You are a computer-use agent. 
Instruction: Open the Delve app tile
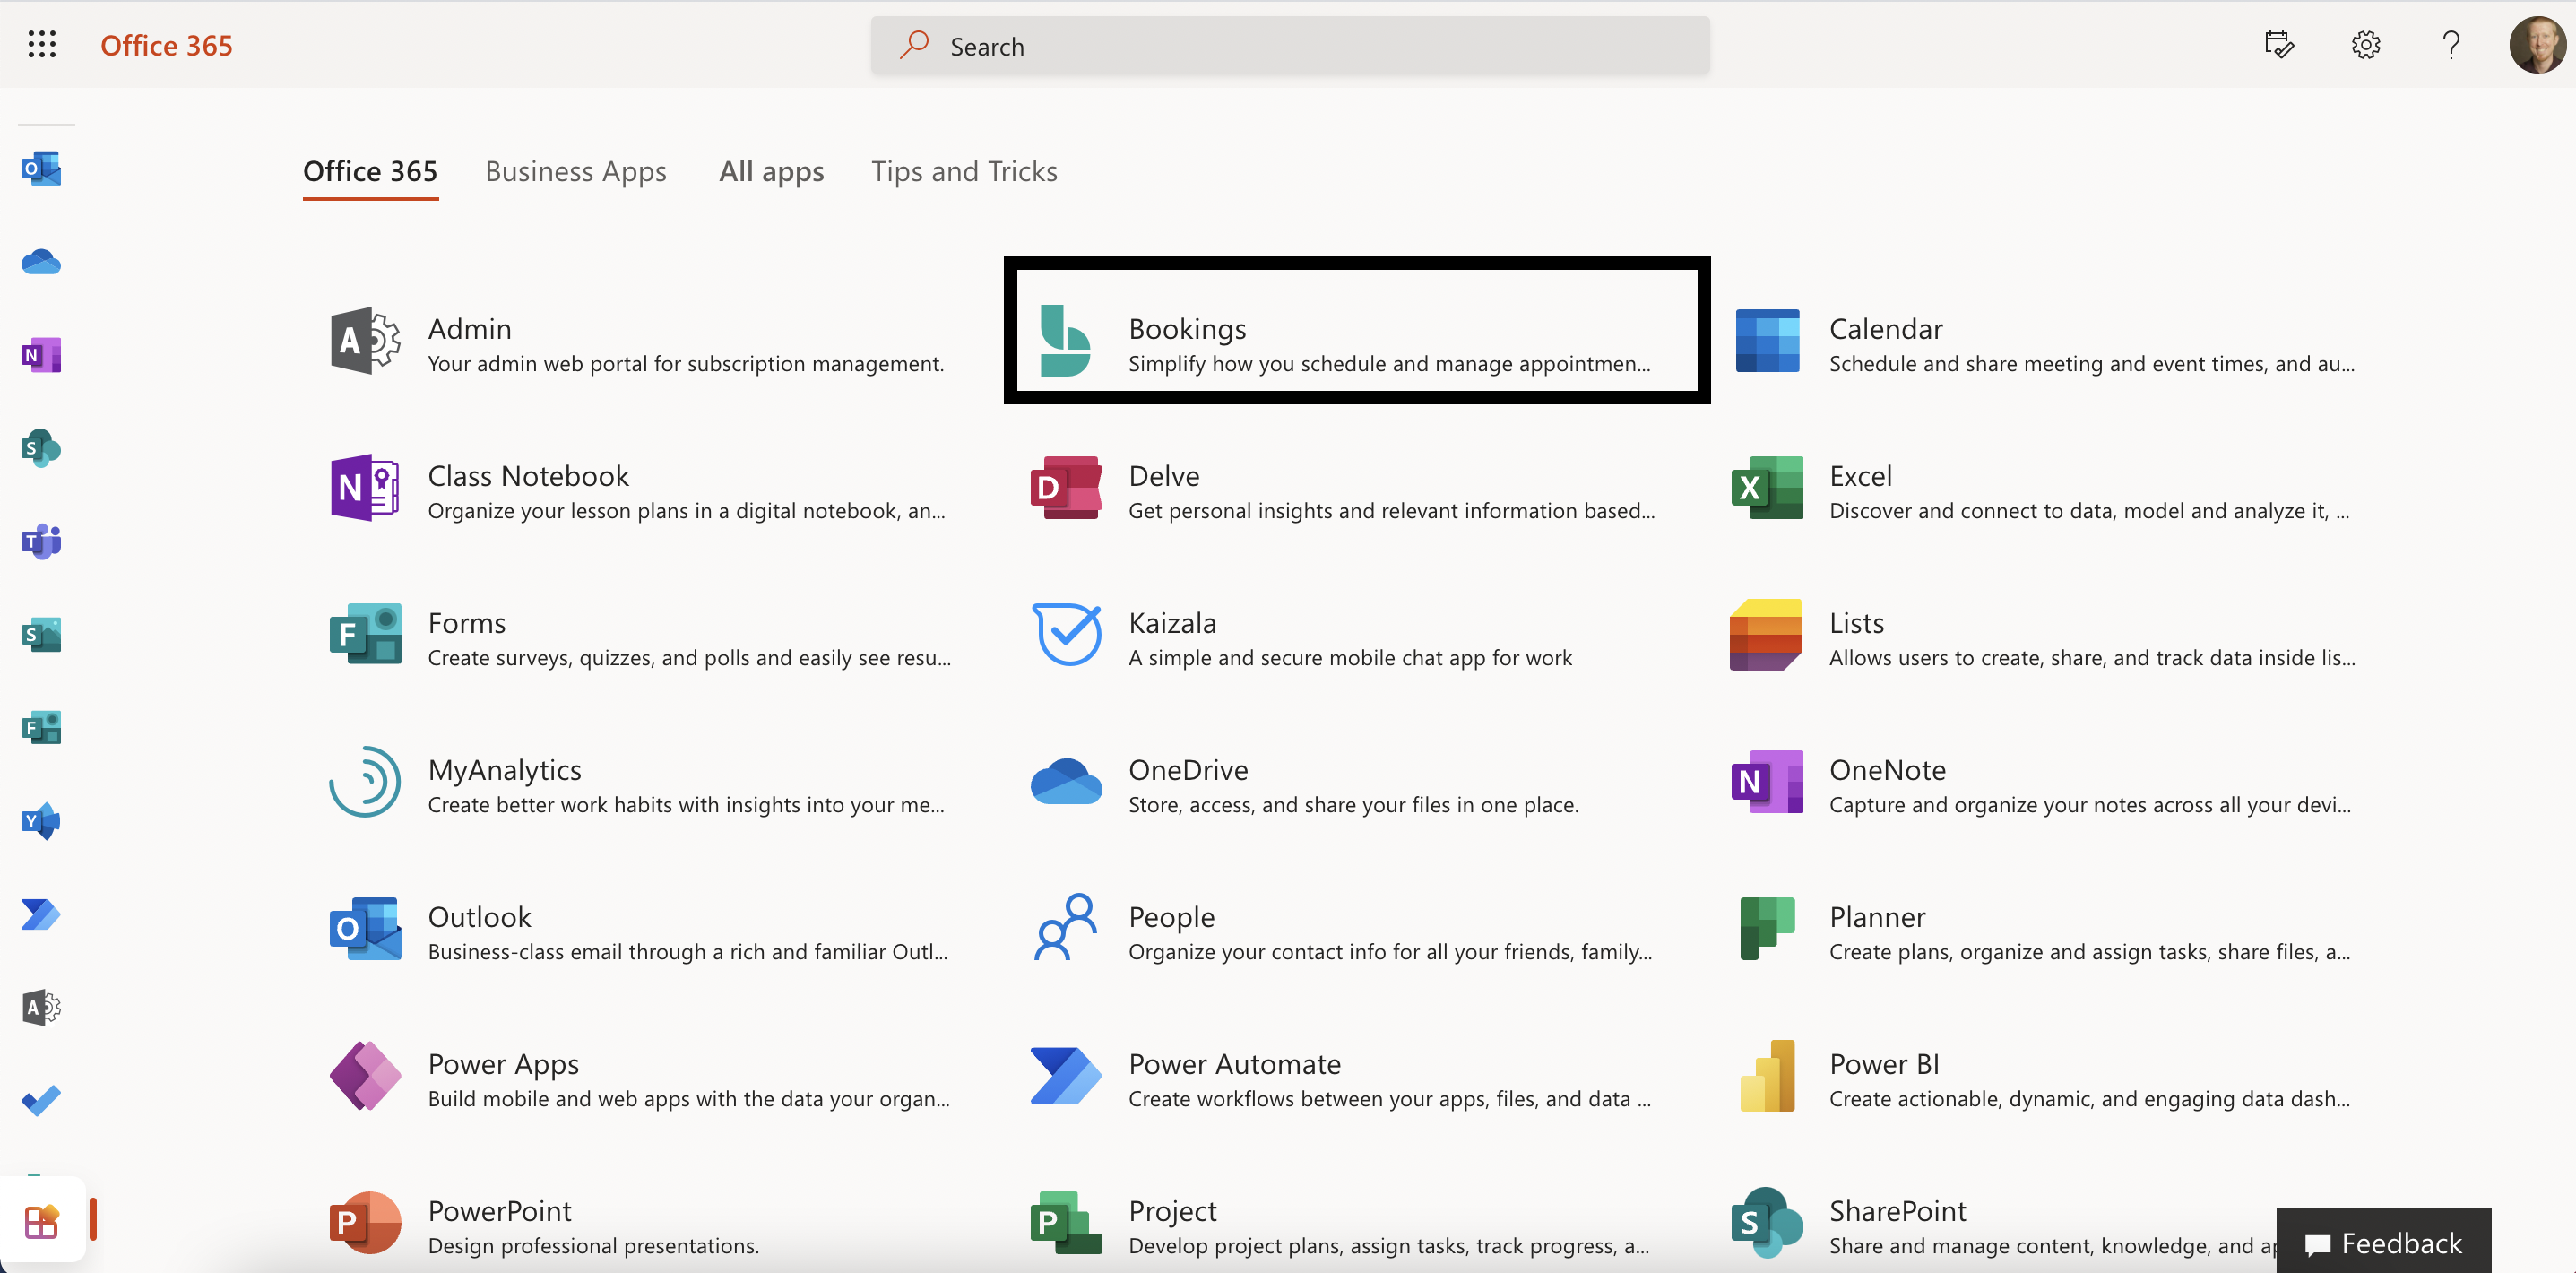tap(1342, 489)
